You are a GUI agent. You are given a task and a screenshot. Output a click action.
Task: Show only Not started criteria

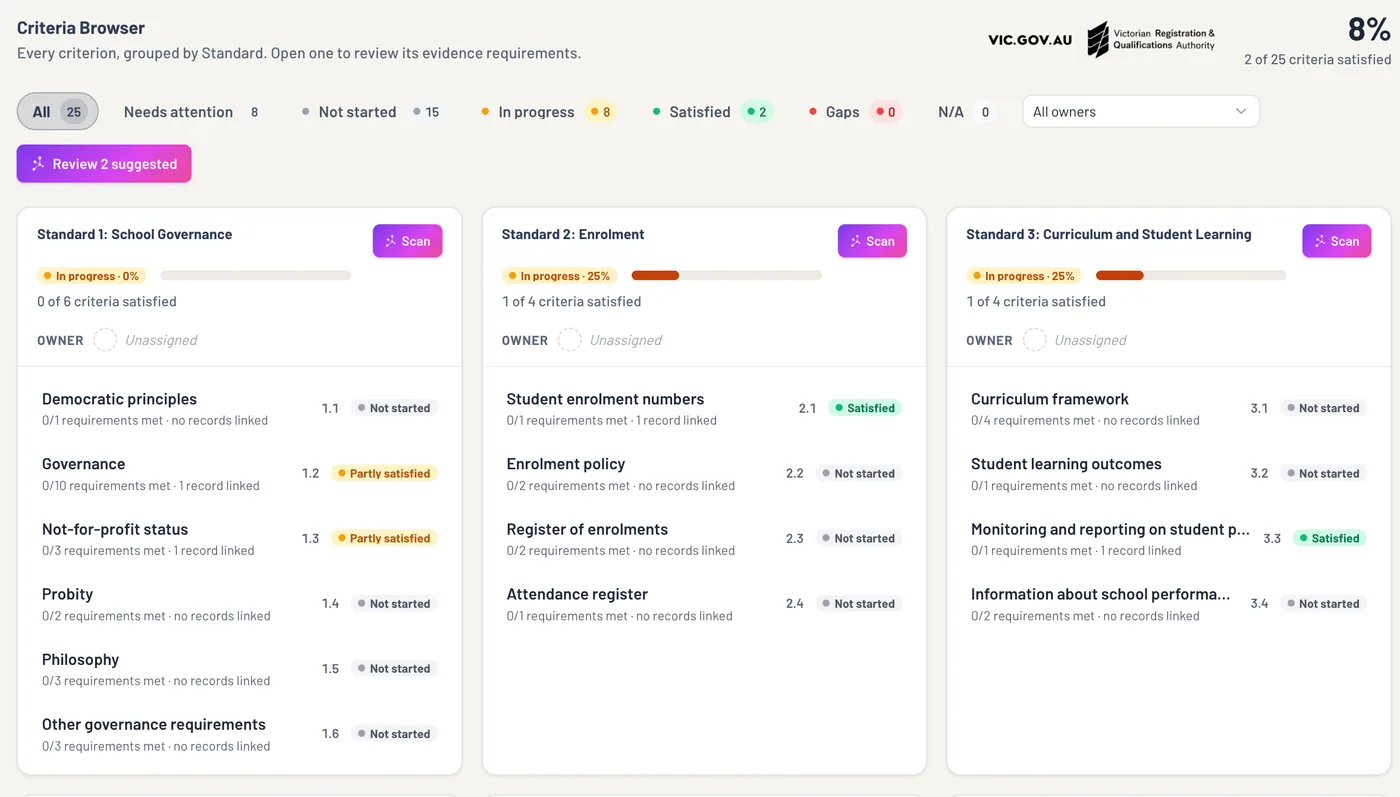tap(371, 112)
